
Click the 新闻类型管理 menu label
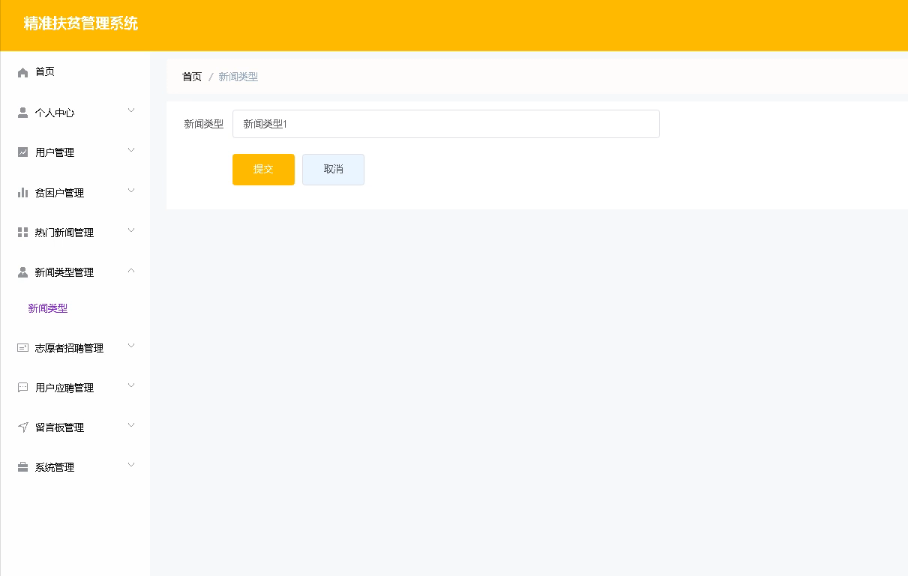click(64, 272)
